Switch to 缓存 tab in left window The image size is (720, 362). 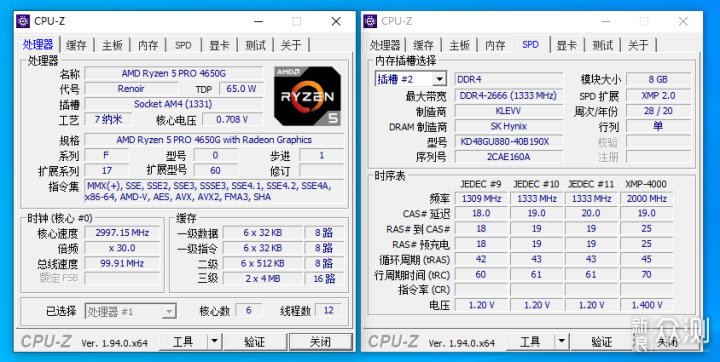76,45
